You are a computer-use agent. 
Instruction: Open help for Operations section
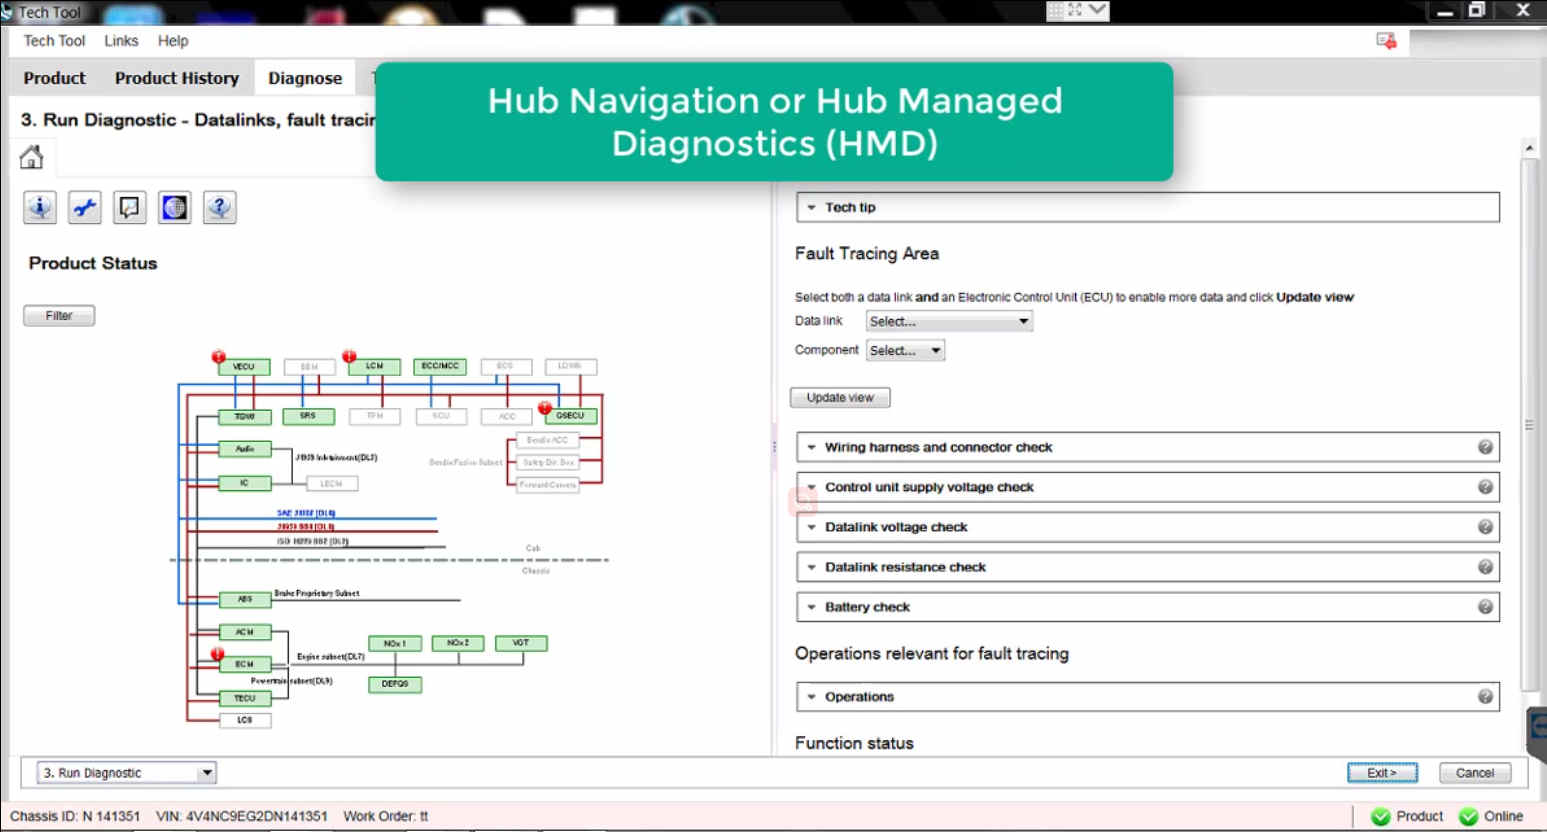[1485, 697]
